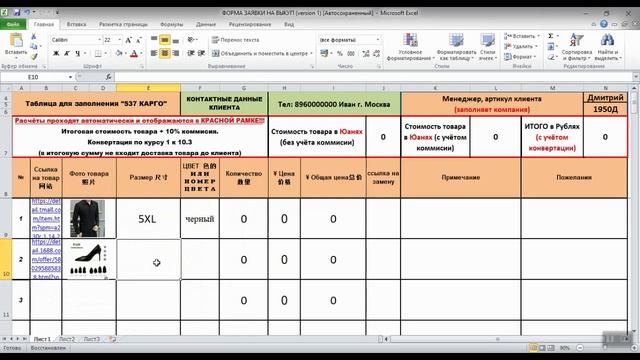Image resolution: width=640 pixels, height=360 pixels.
Task: Click the Fill down icon under AutoSum
Action: 551,47
